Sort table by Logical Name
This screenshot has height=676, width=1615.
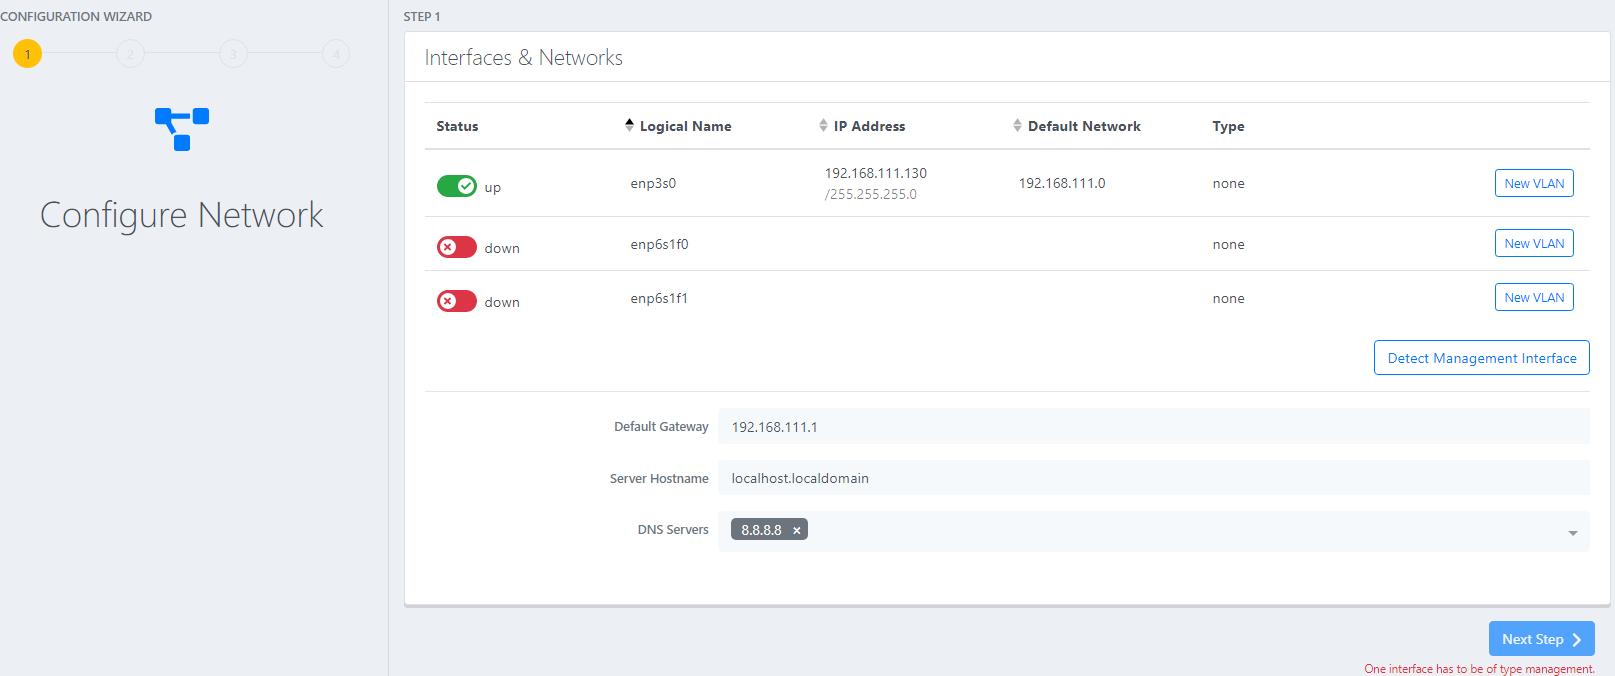(x=684, y=126)
